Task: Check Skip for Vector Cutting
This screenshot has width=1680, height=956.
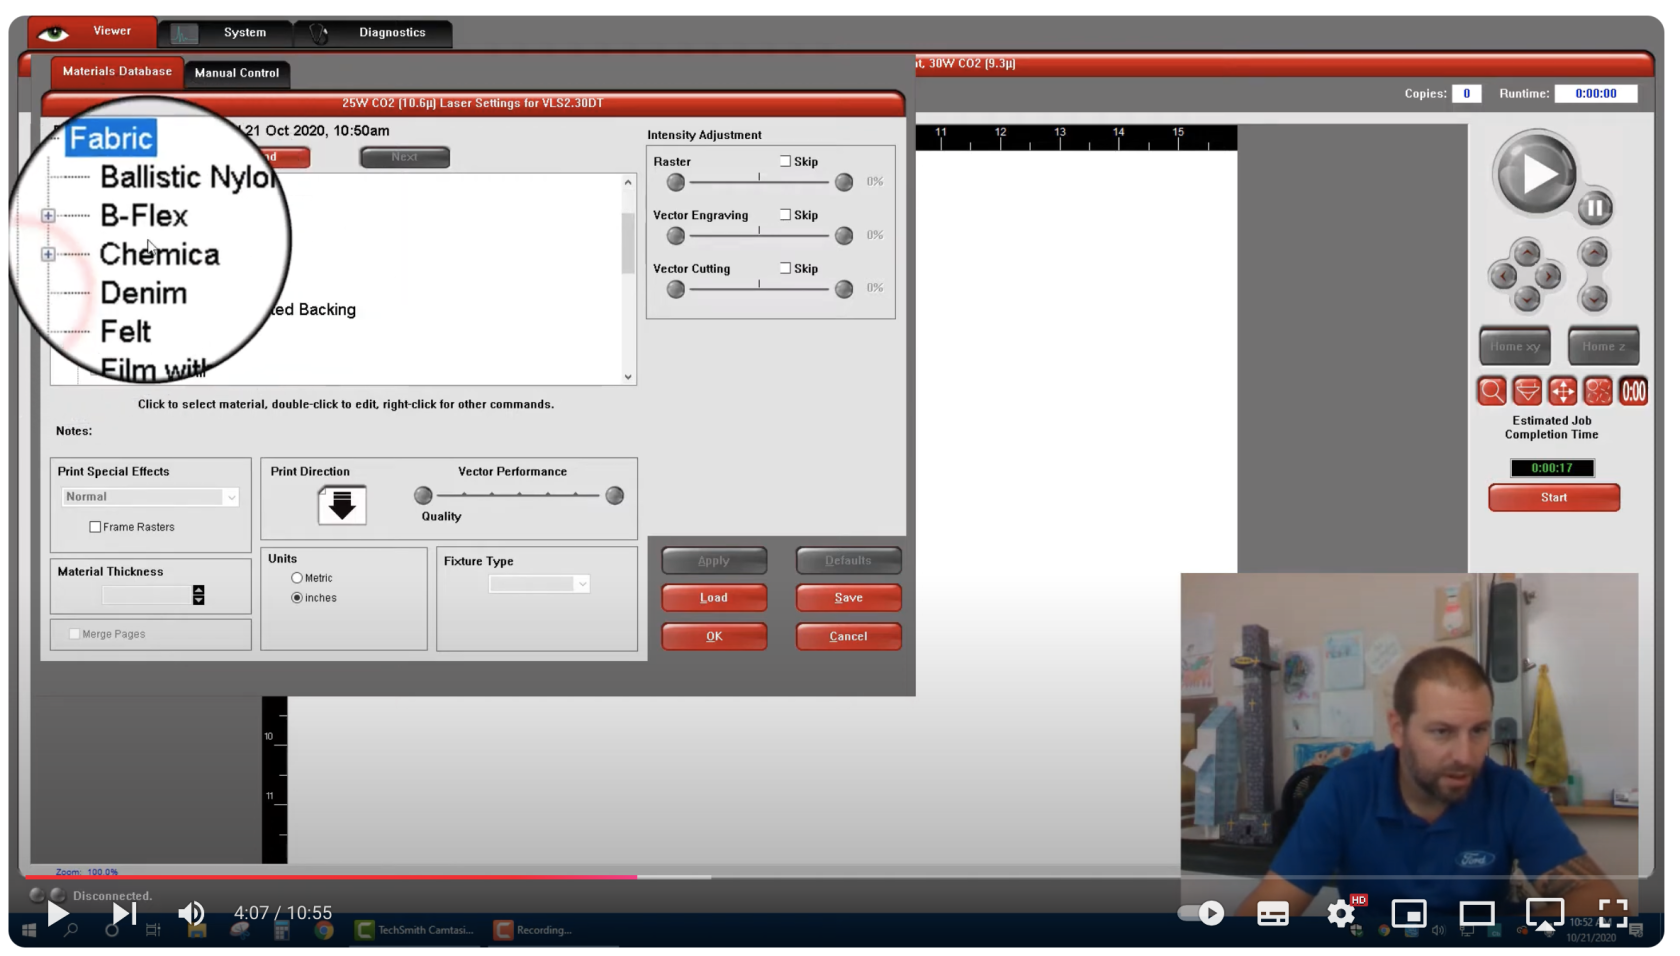Action: tap(785, 268)
